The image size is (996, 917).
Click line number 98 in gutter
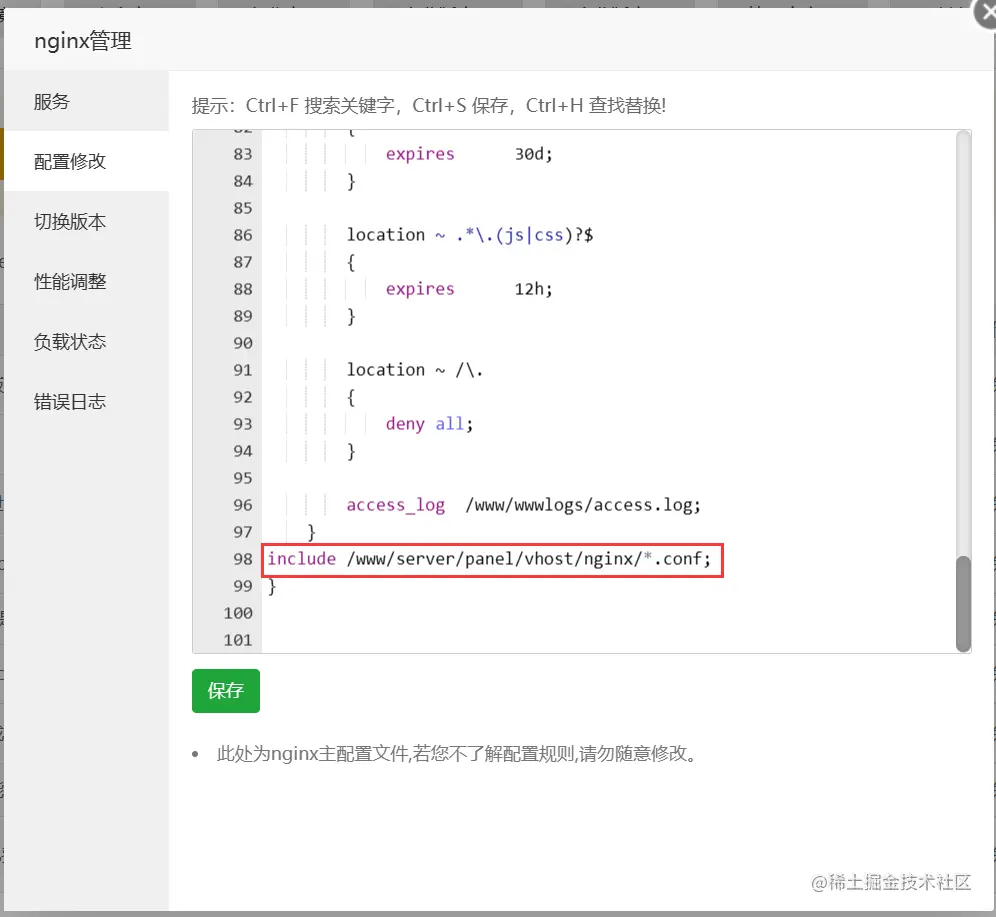(243, 559)
